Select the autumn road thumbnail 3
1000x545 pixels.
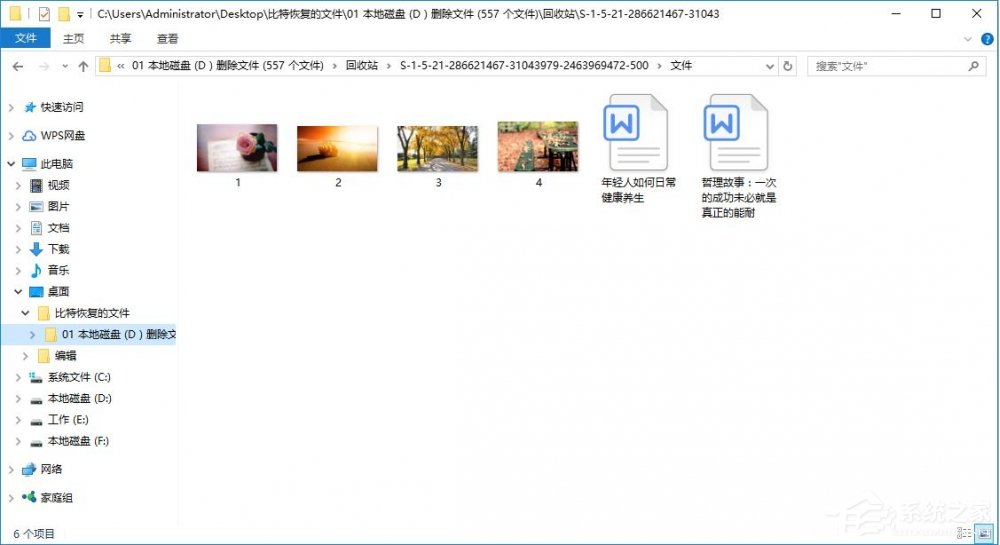437,148
